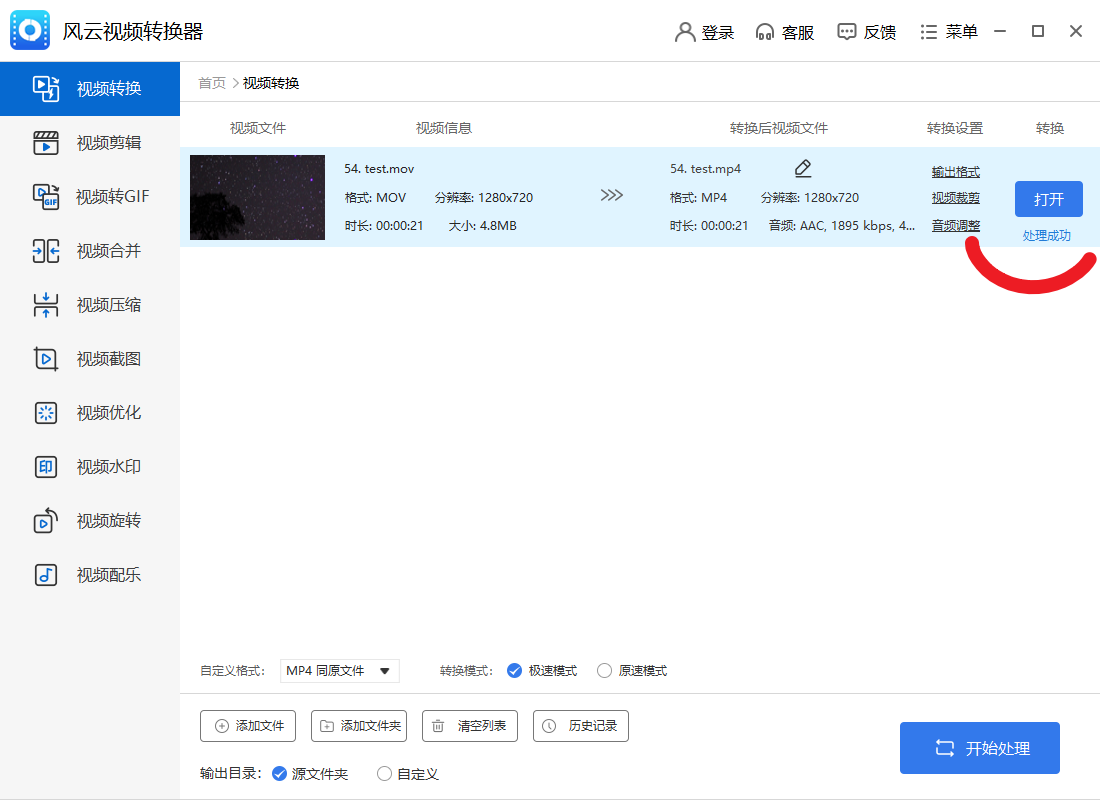Open 客服 customer service in title bar
Viewport: 1100px width, 800px height.
click(x=785, y=32)
